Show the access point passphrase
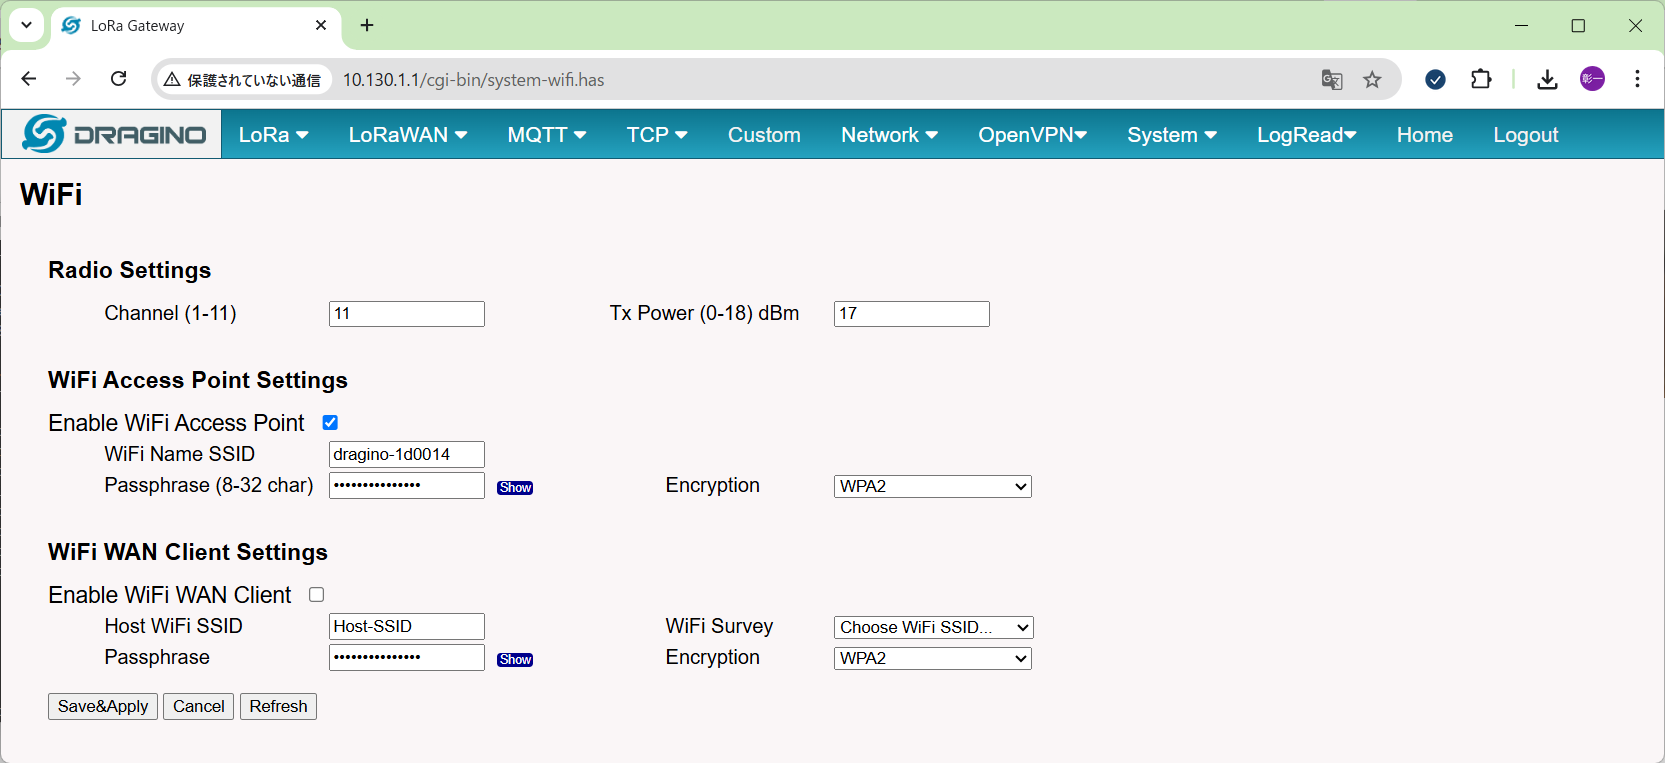Screen dimensions: 1665x763 click(515, 488)
